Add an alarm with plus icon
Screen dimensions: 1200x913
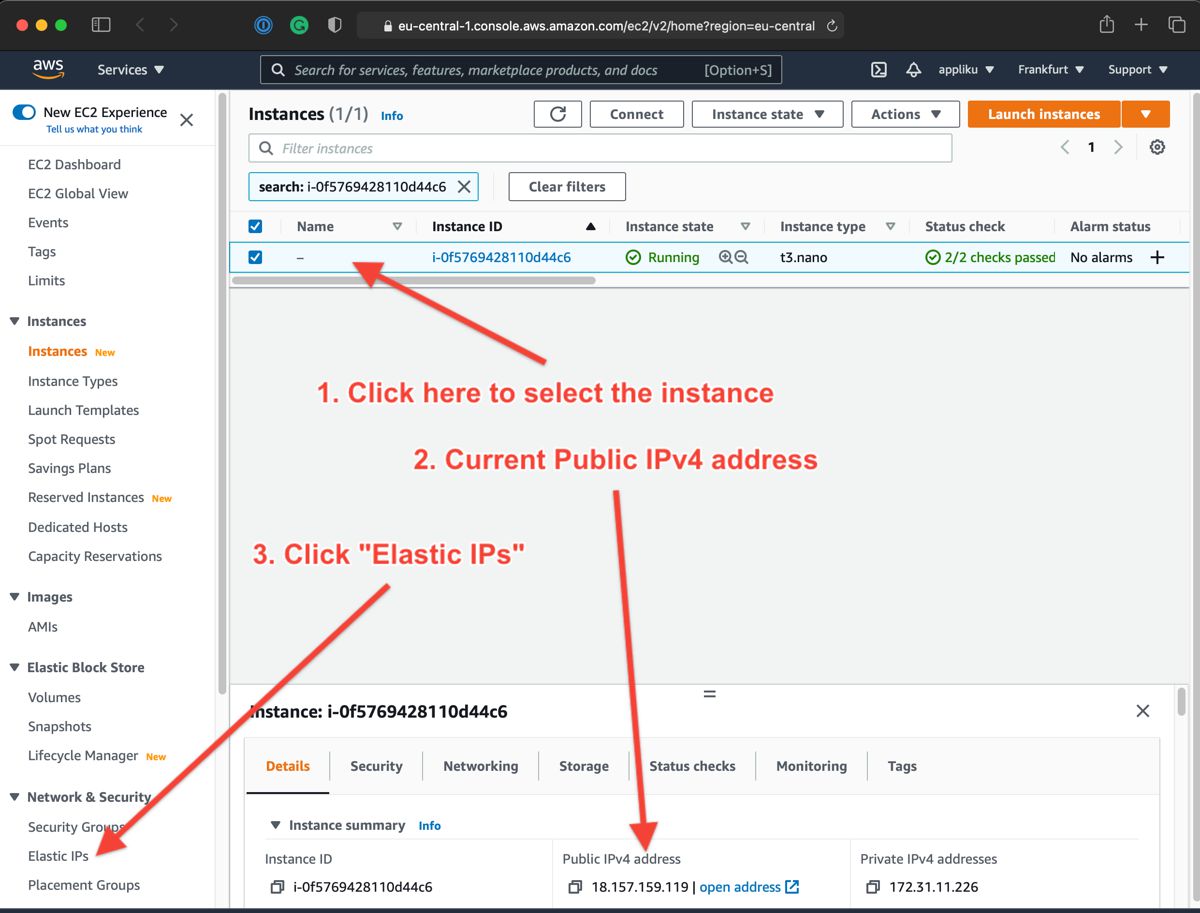(1157, 257)
